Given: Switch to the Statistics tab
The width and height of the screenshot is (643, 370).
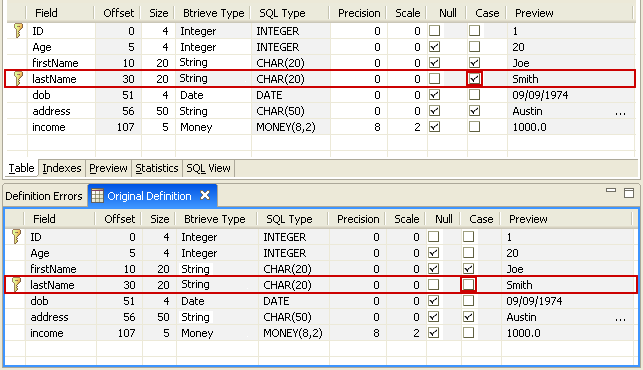Looking at the screenshot, I should [157, 168].
